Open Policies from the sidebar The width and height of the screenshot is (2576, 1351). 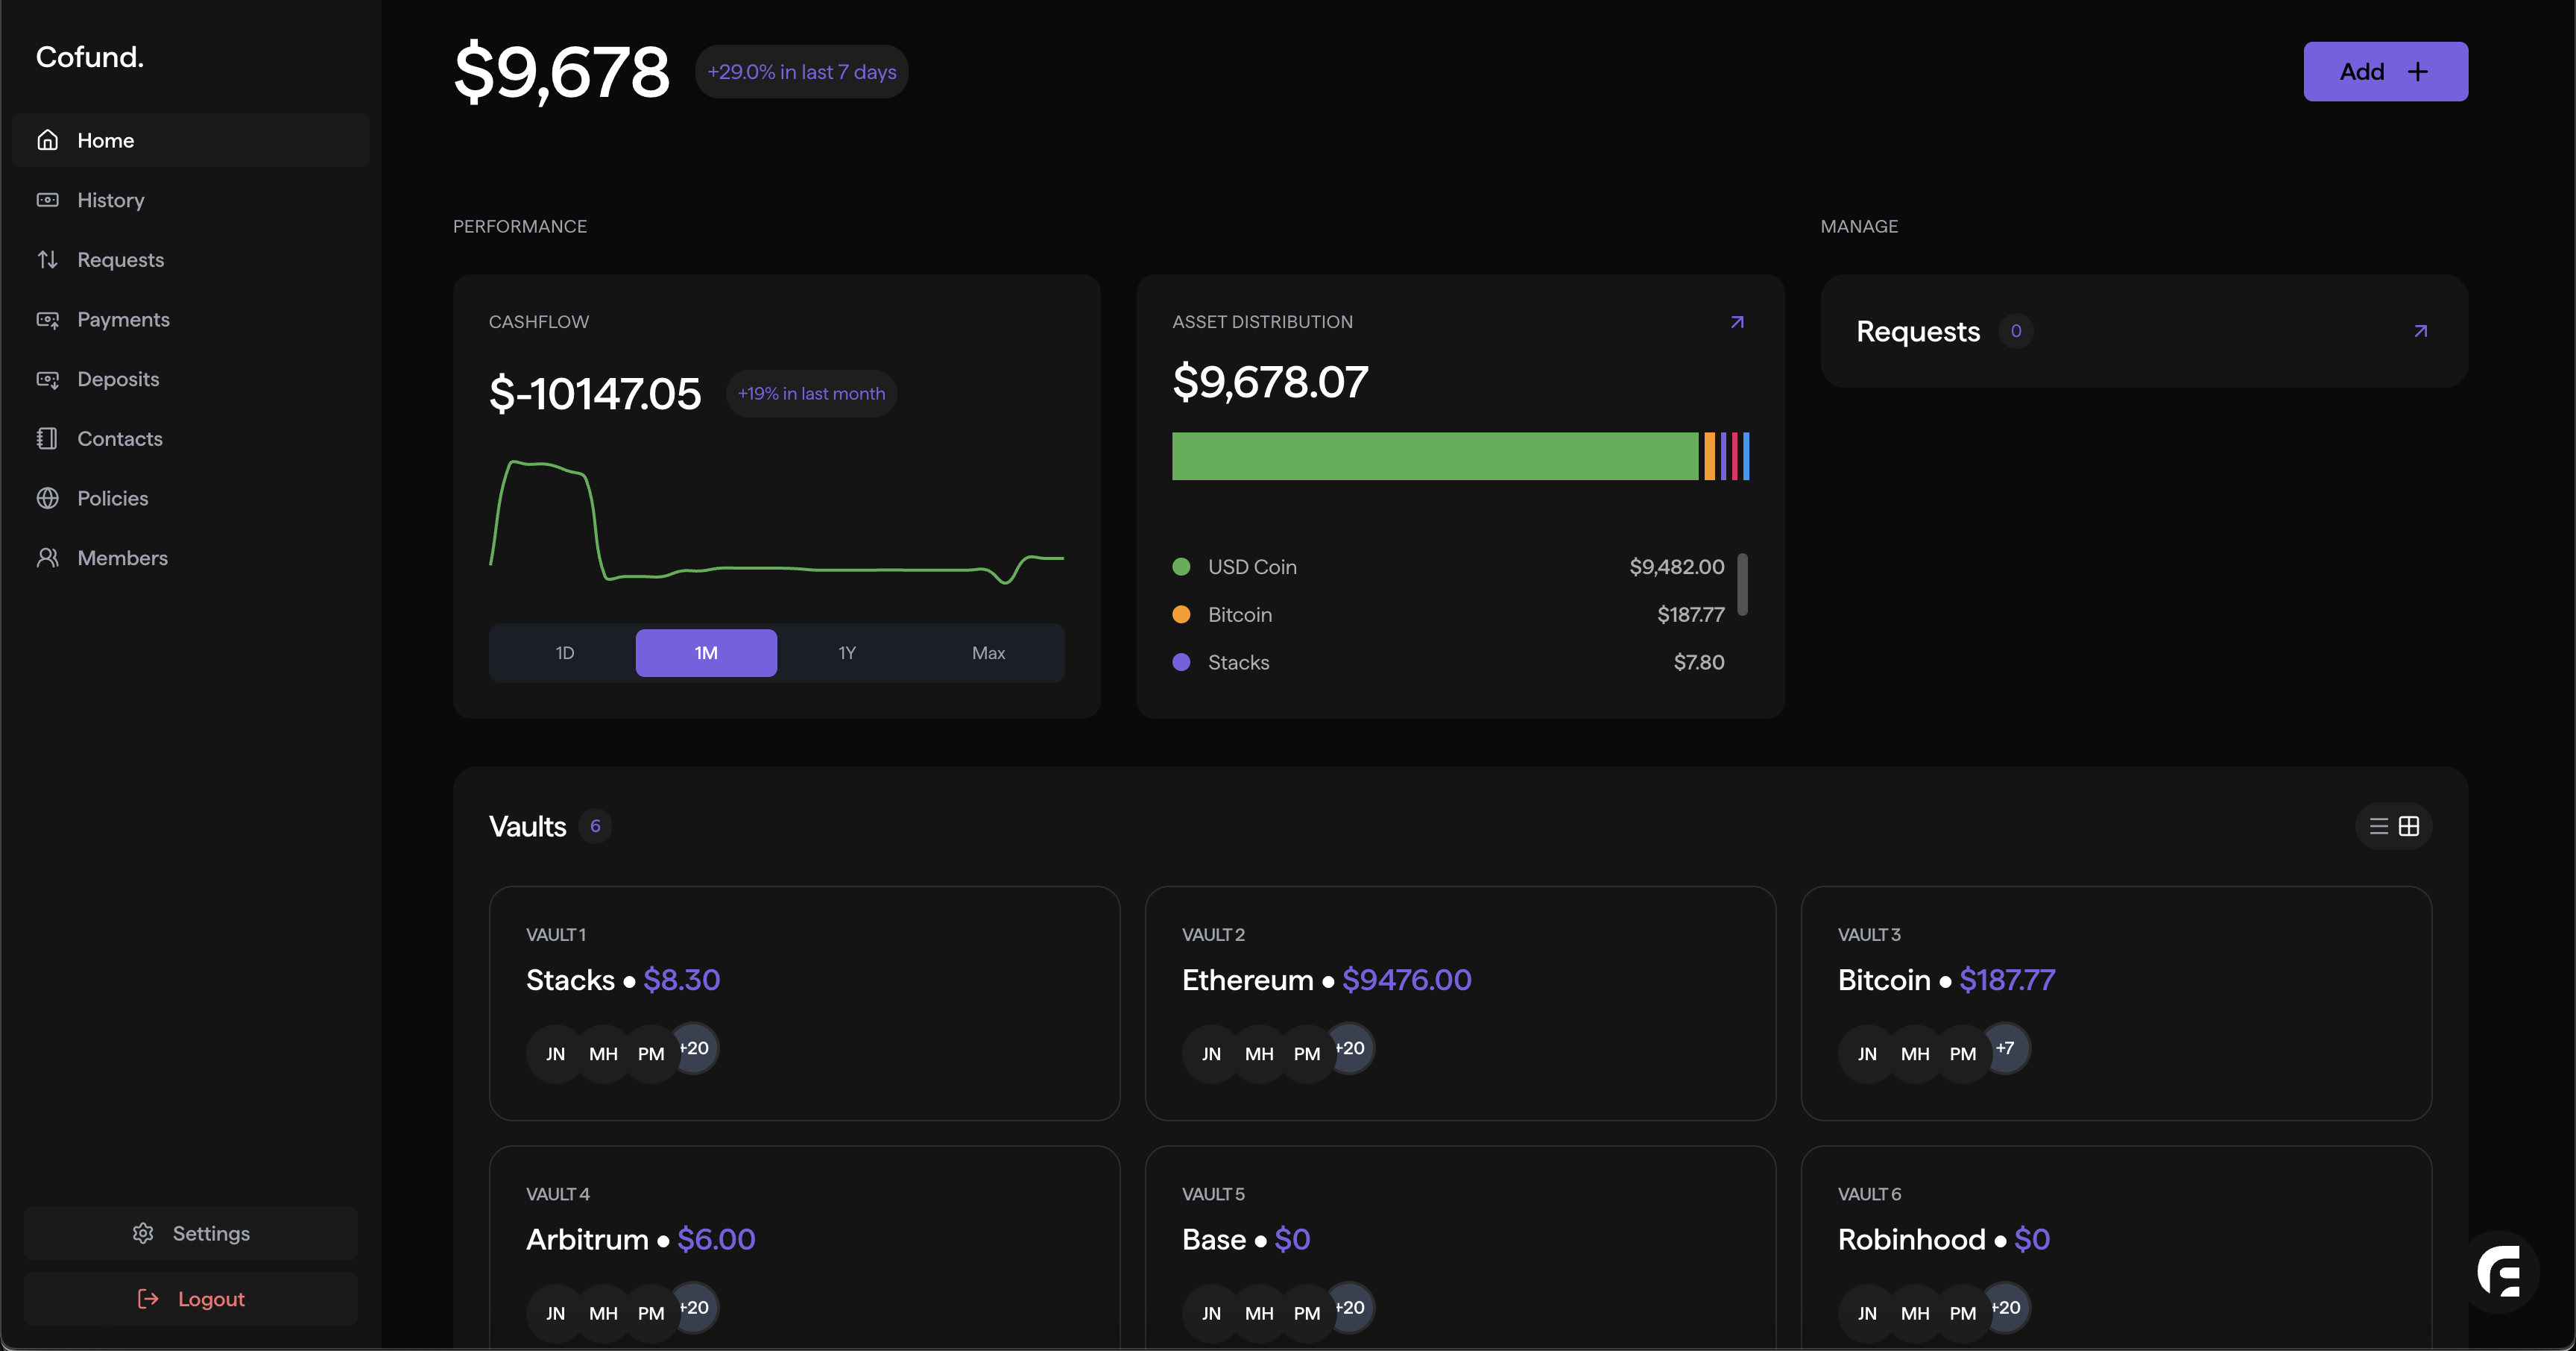click(112, 498)
